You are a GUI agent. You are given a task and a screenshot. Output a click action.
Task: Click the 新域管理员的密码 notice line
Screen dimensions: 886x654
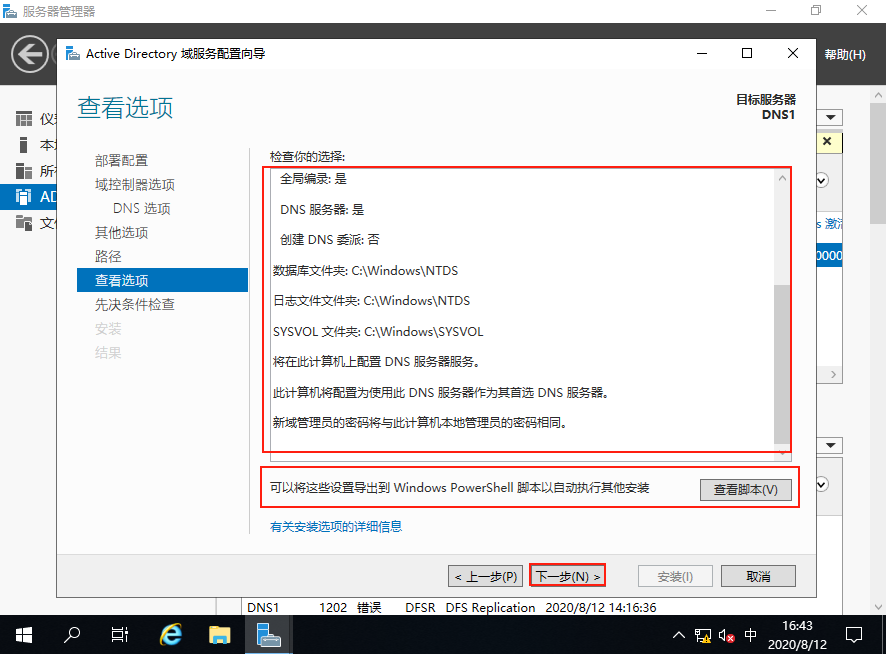420,423
